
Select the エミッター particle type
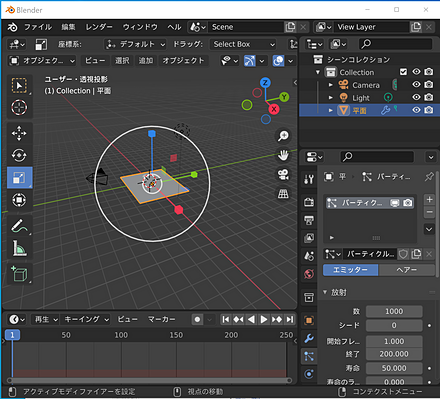(x=350, y=270)
